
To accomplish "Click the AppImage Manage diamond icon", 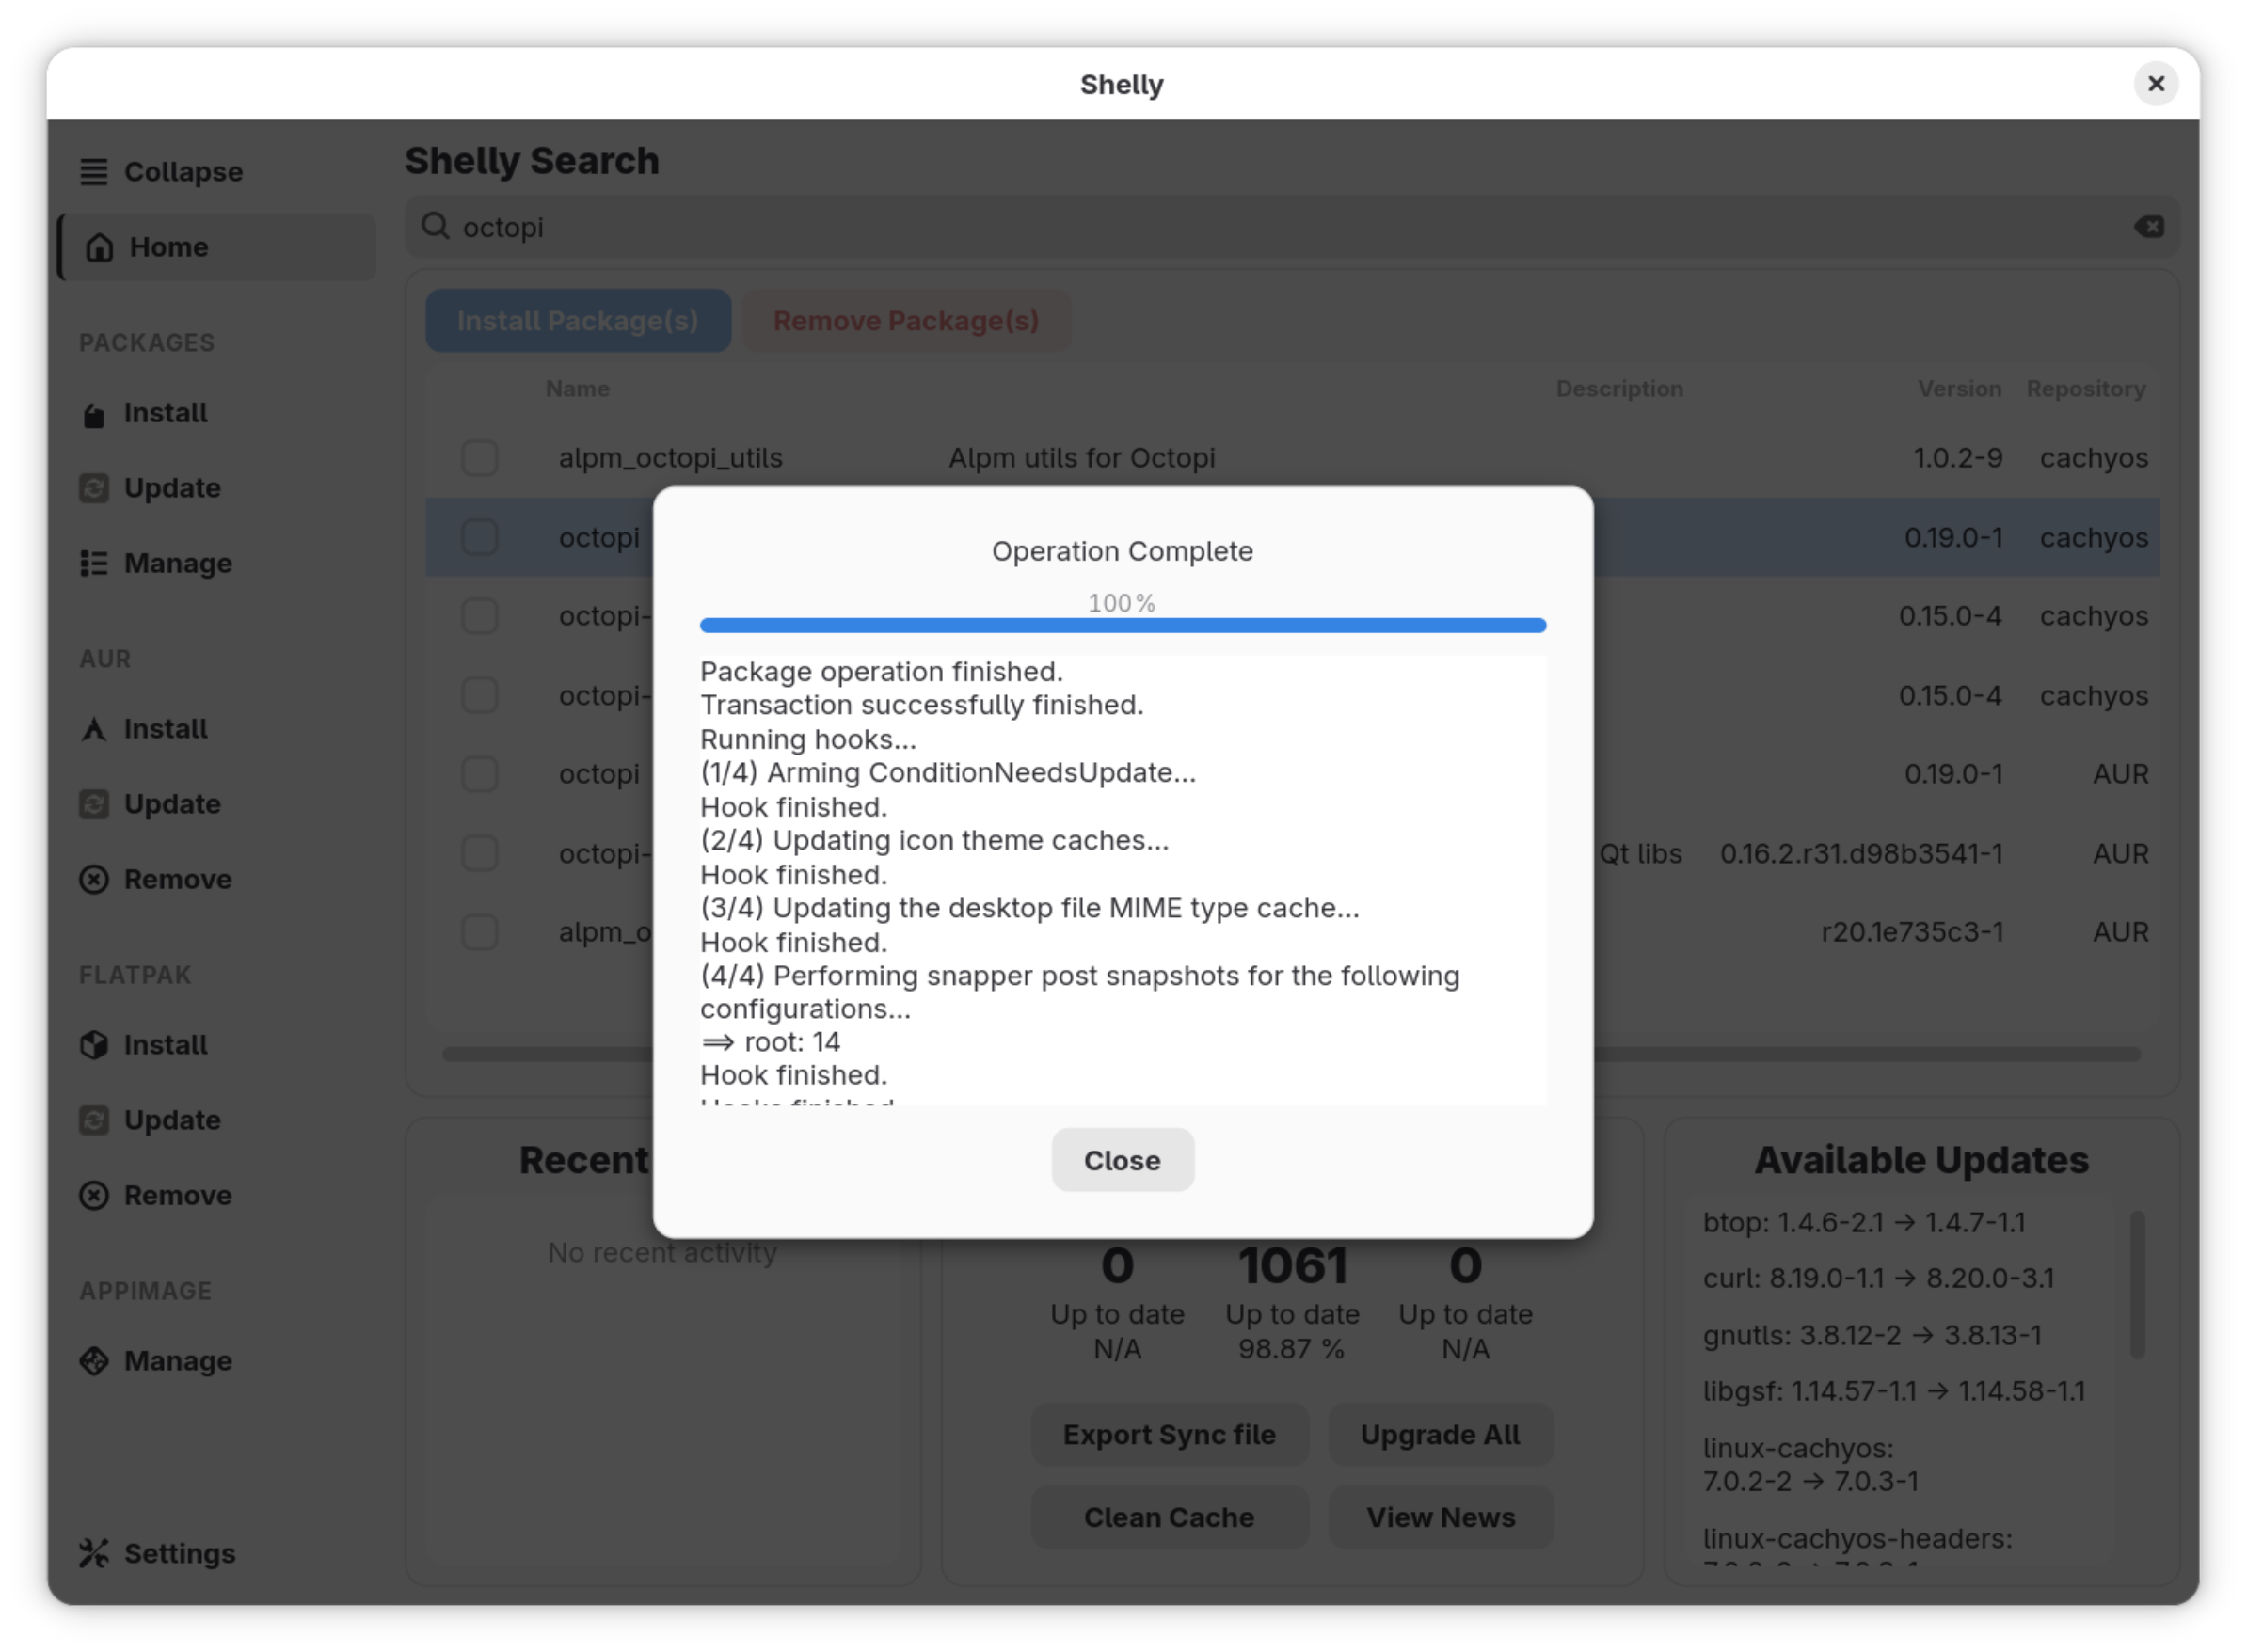I will (94, 1361).
